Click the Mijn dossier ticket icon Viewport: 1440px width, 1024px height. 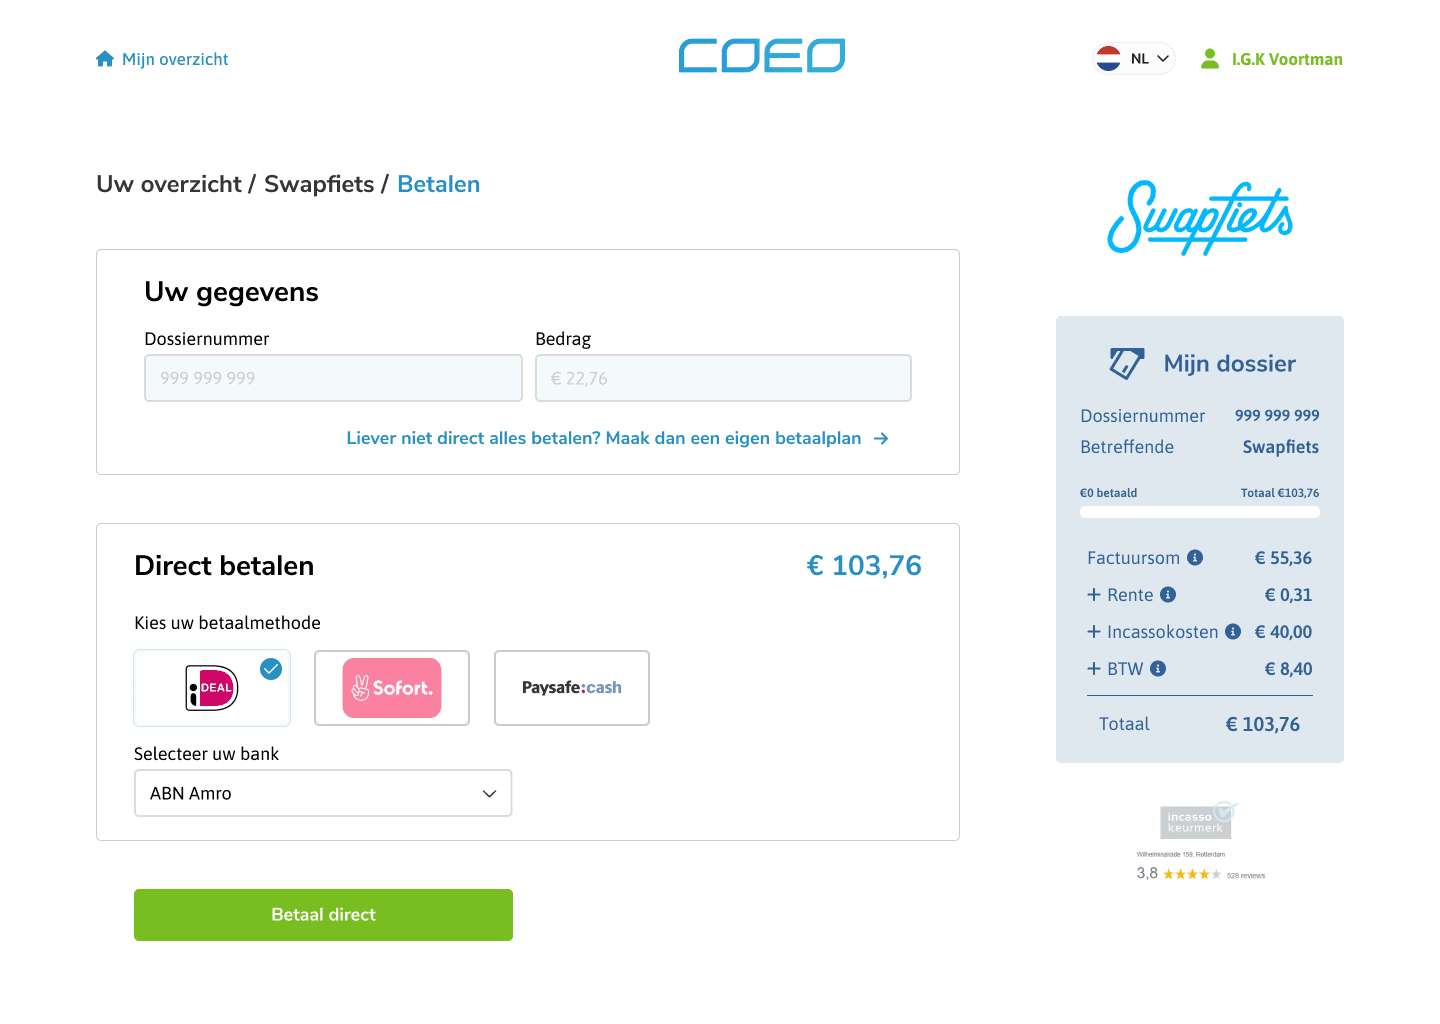pos(1126,363)
